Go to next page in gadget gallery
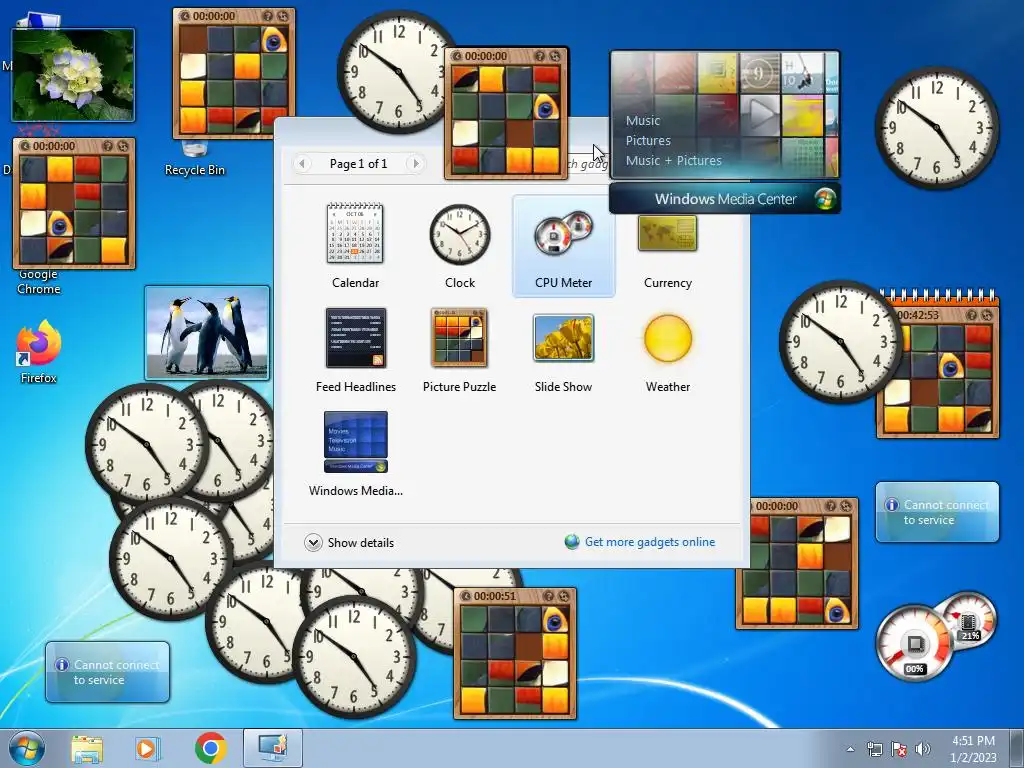This screenshot has height=768, width=1024. pyautogui.click(x=415, y=163)
